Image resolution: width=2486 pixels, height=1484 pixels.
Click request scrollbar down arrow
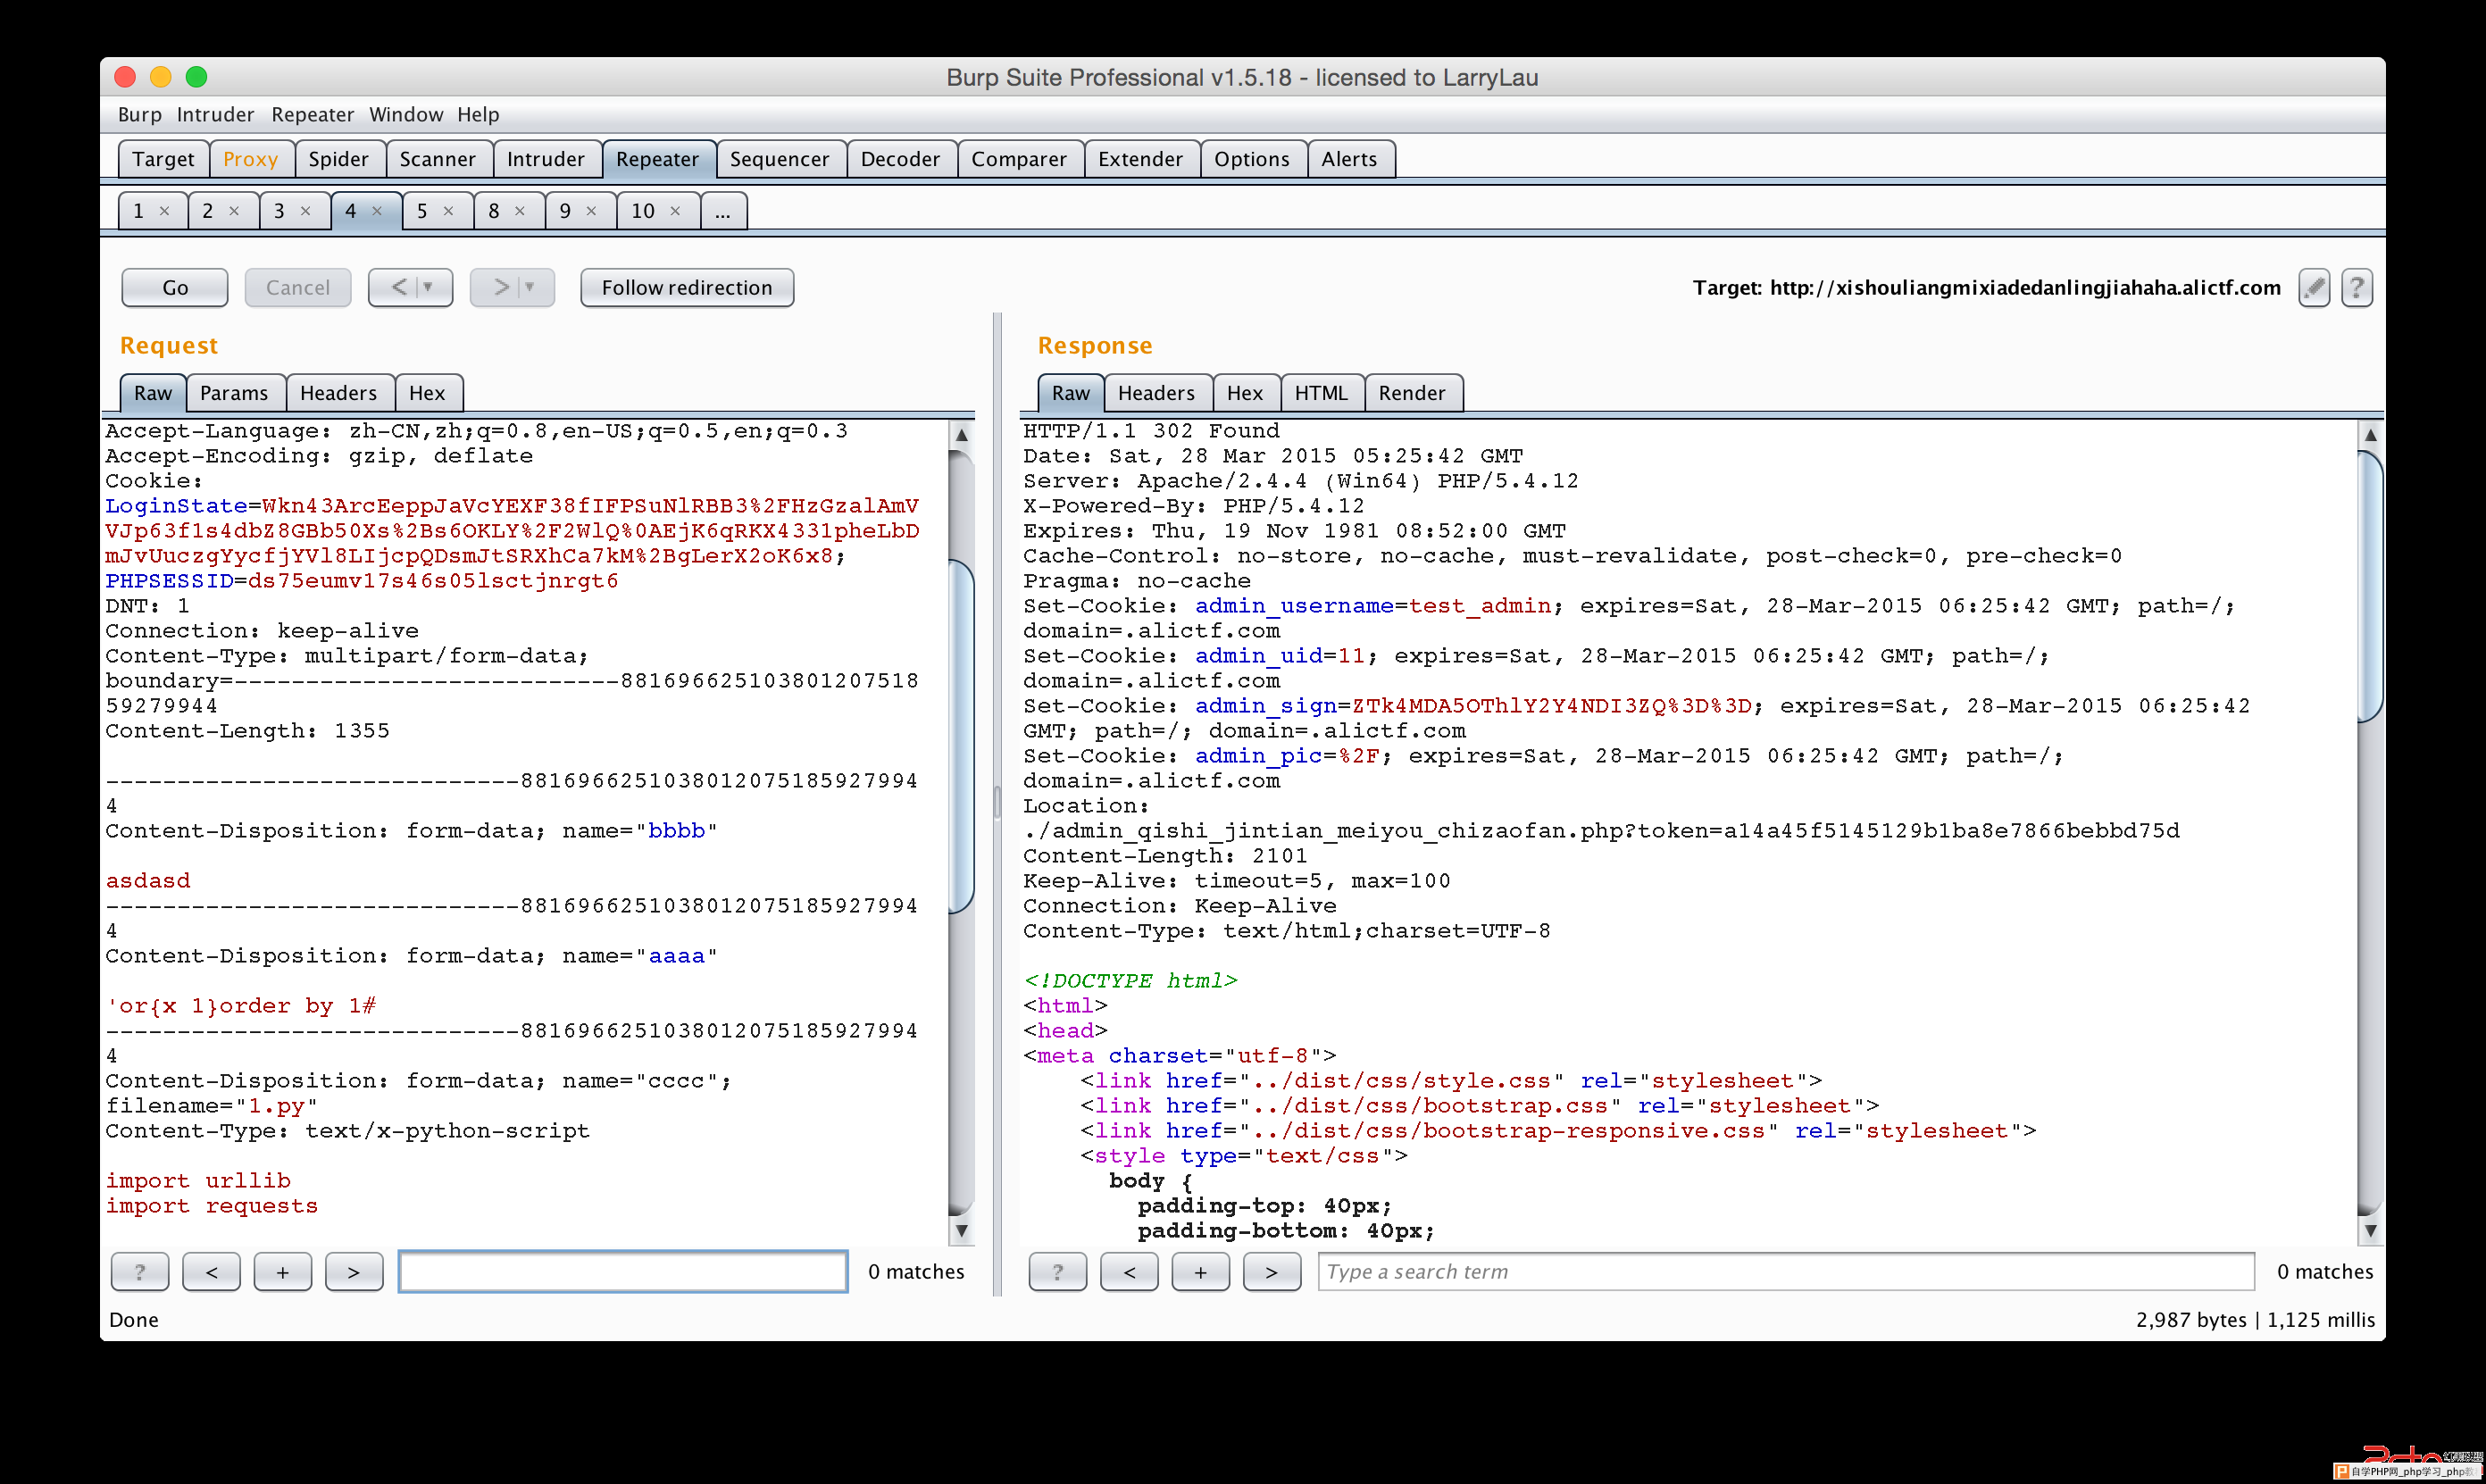pyautogui.click(x=961, y=1231)
